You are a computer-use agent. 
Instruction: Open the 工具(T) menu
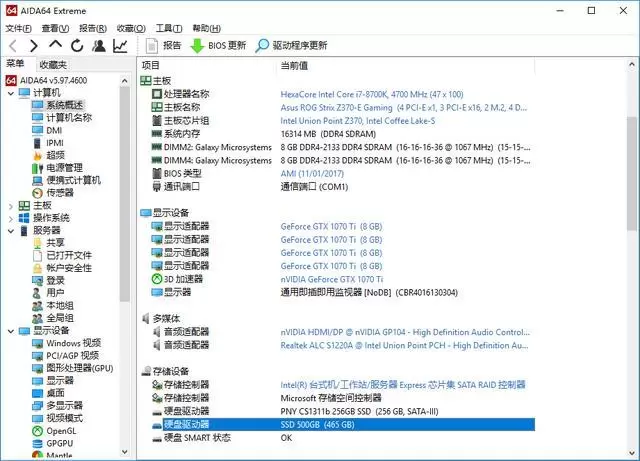click(x=169, y=28)
